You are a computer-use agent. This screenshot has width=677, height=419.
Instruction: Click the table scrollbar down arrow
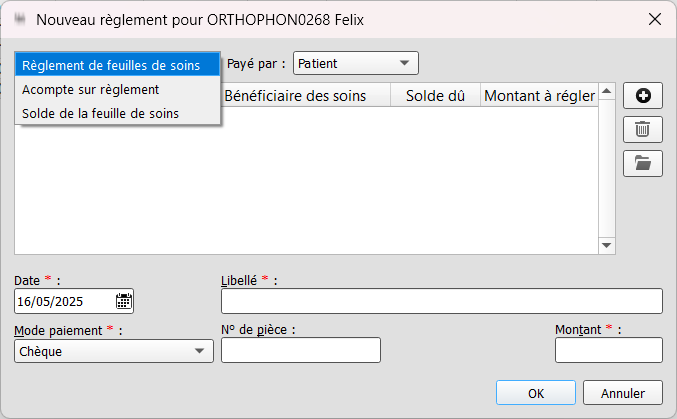pyautogui.click(x=607, y=245)
